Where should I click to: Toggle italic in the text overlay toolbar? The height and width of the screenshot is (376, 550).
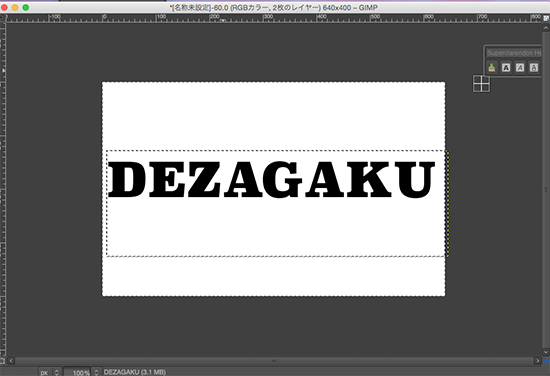pyautogui.click(x=520, y=67)
